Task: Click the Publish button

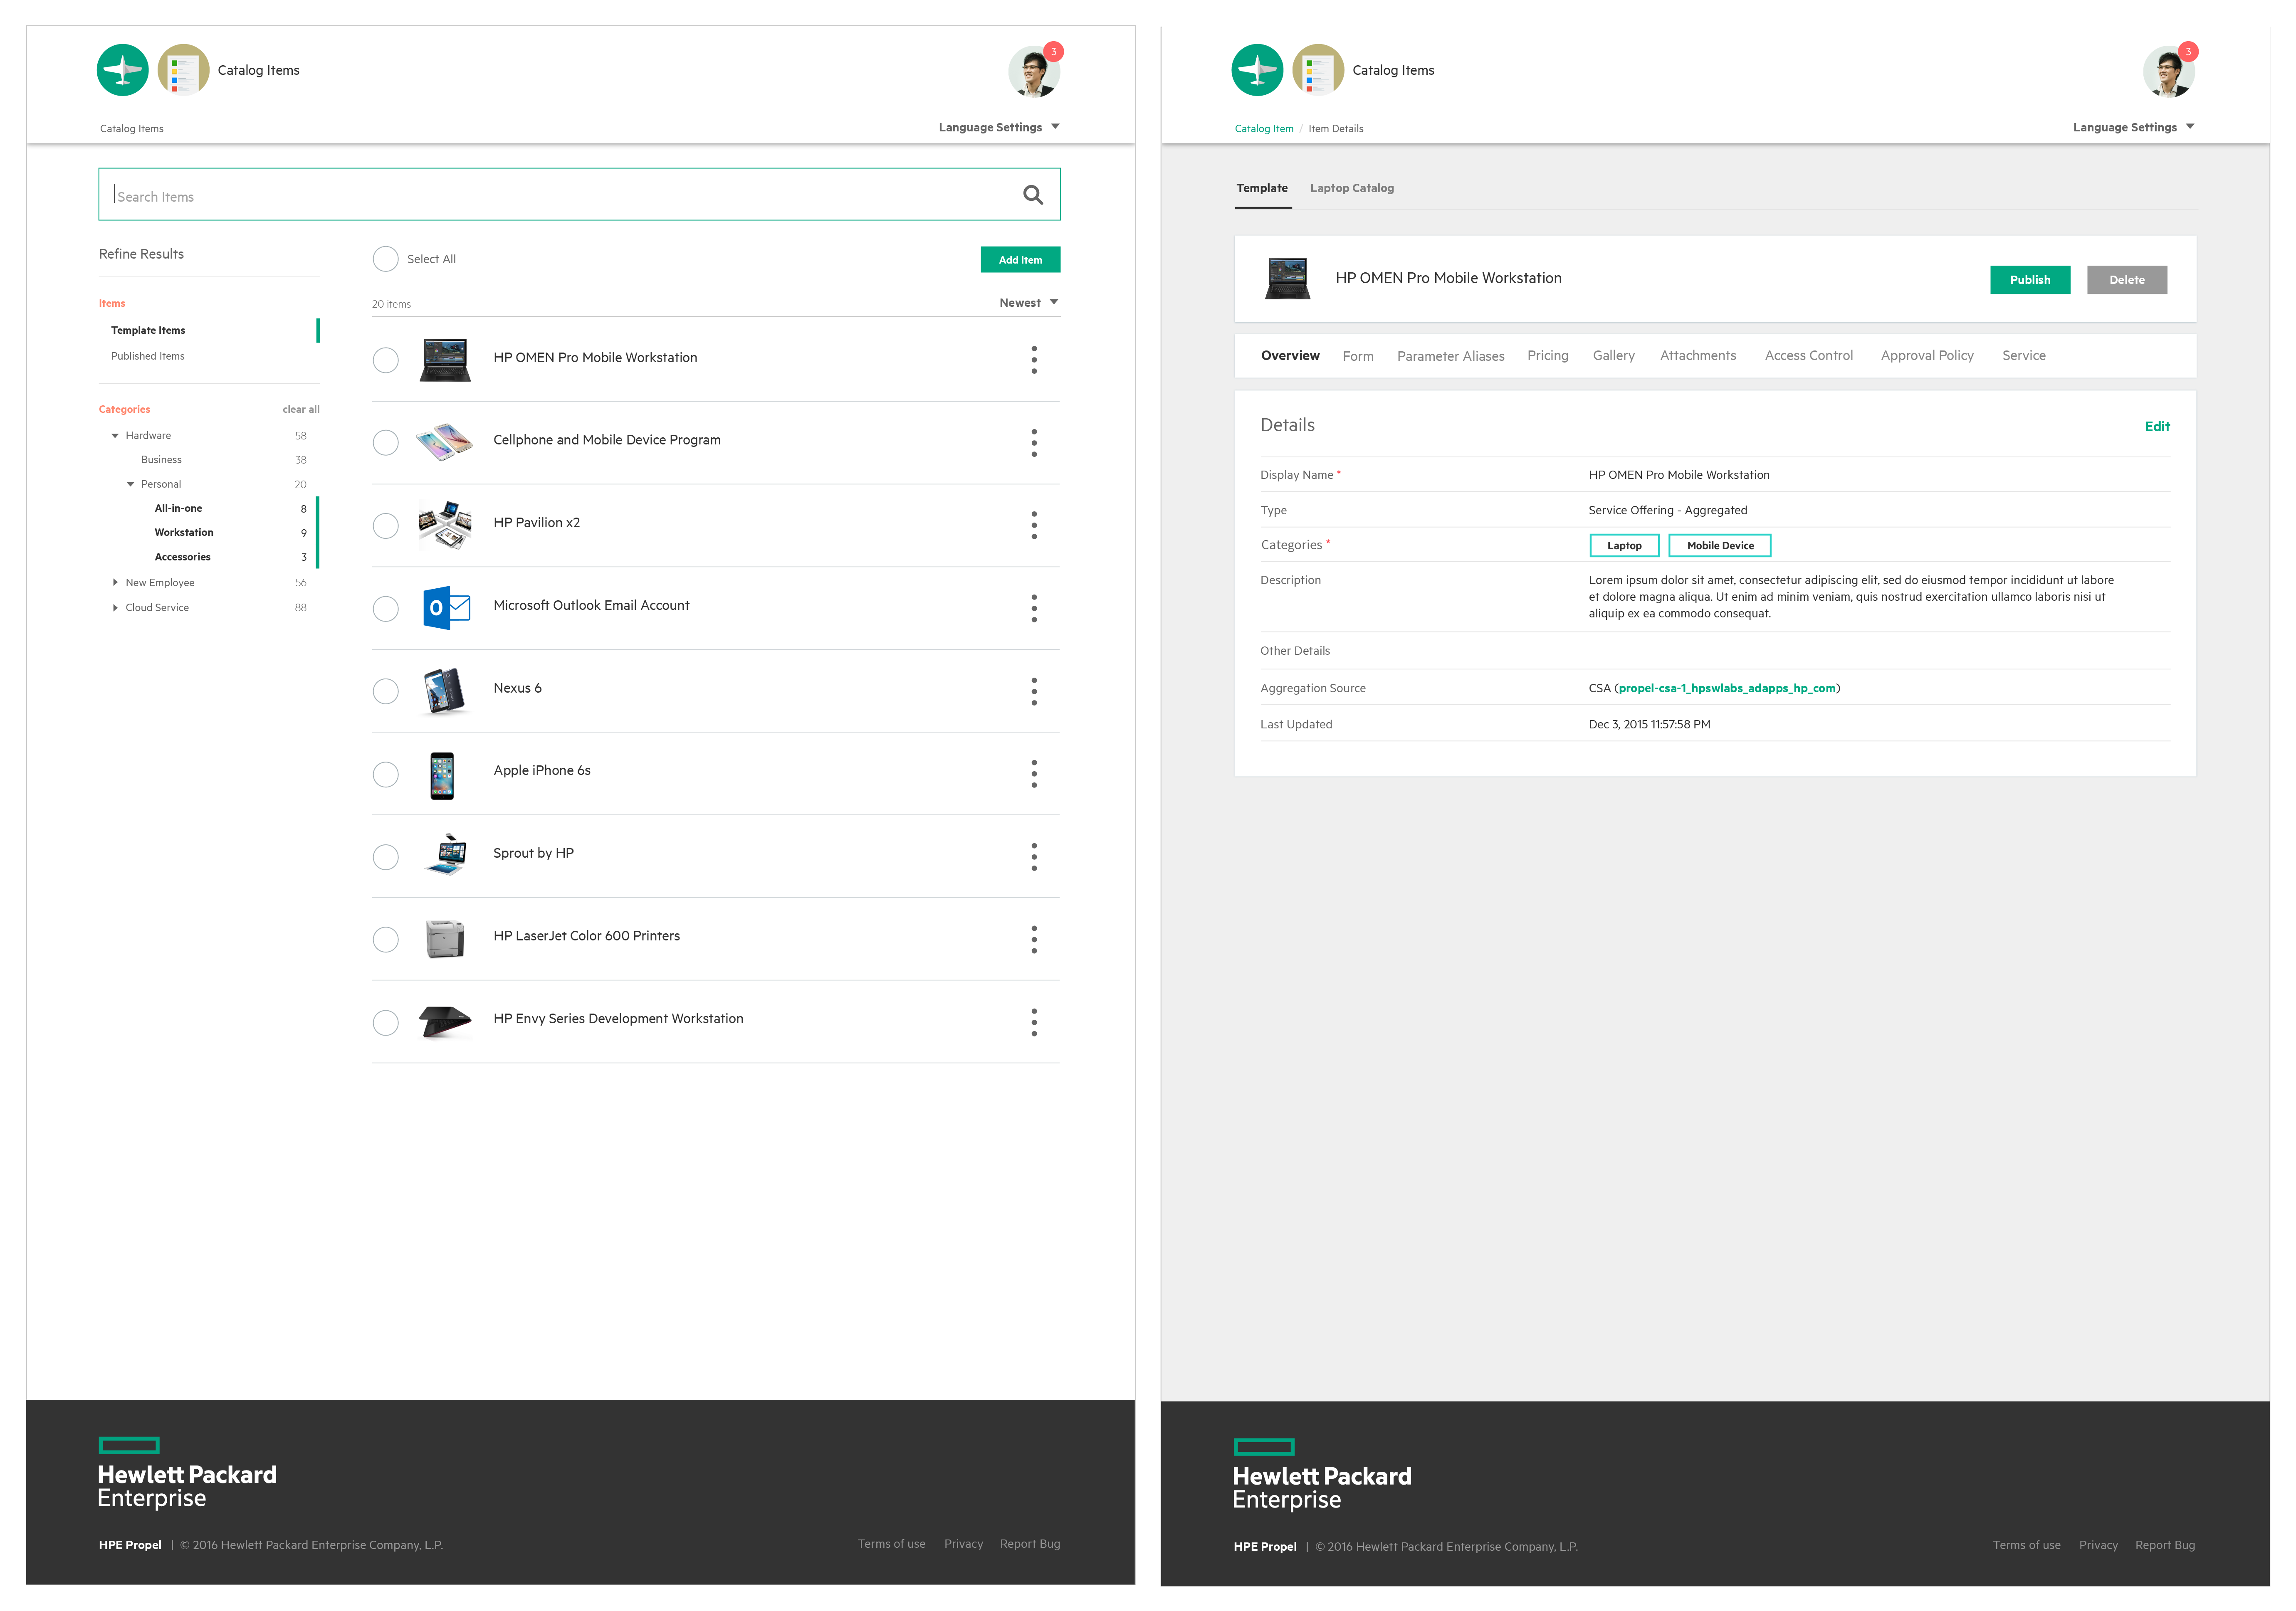Action: [2030, 280]
